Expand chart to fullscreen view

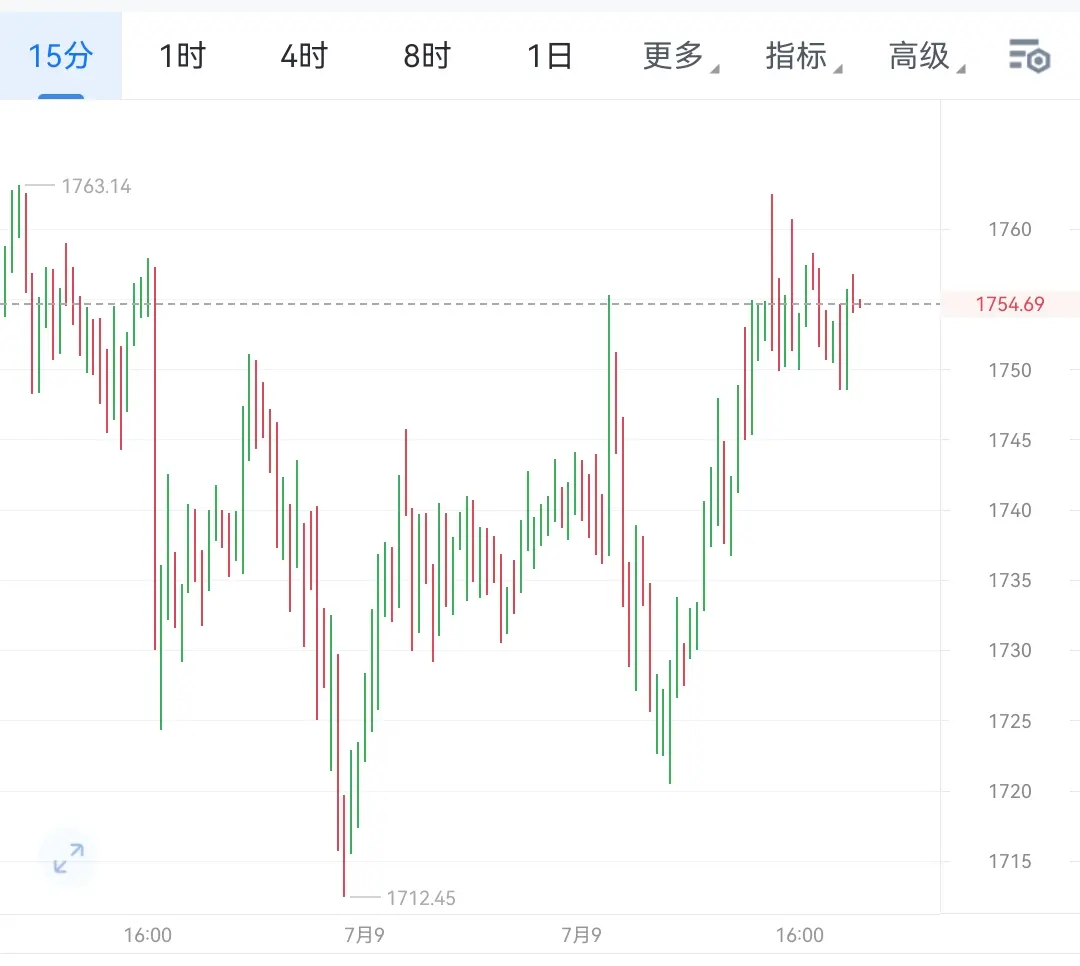tap(68, 858)
